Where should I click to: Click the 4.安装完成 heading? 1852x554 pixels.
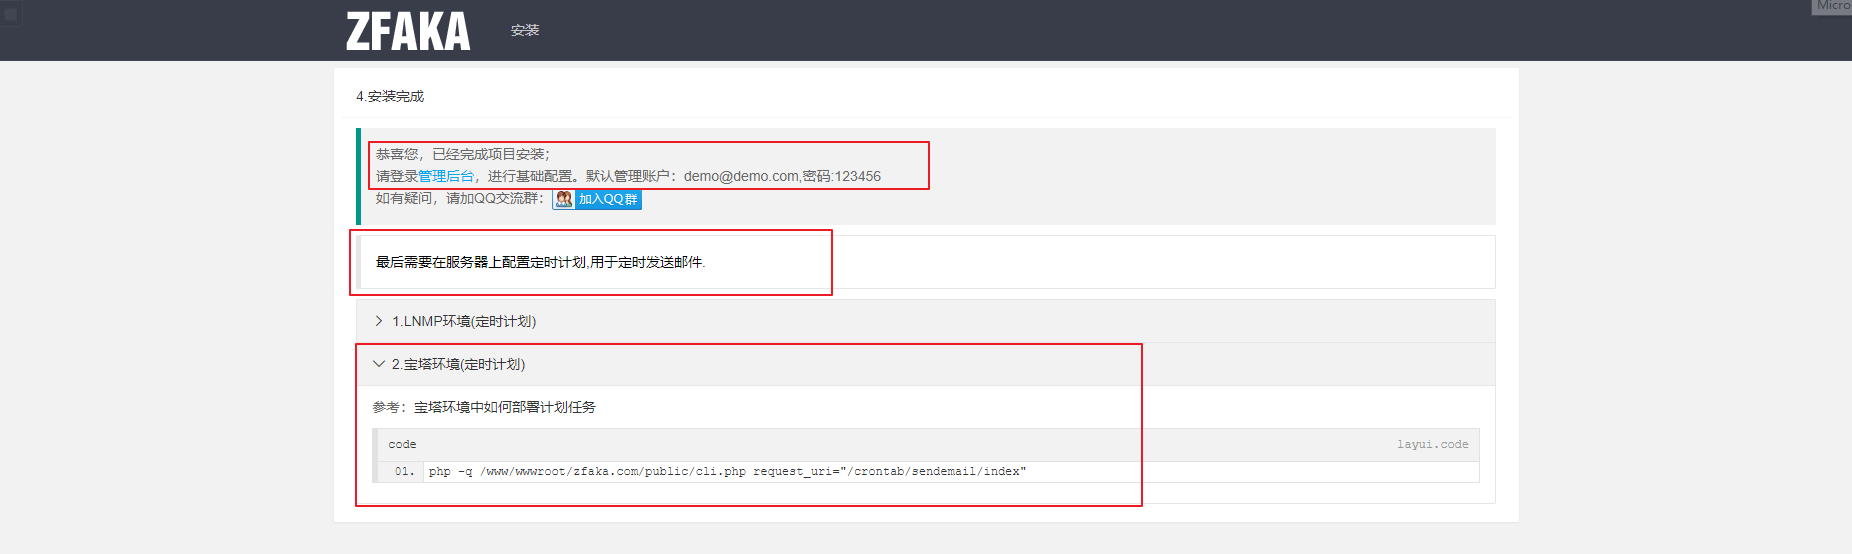tap(390, 96)
